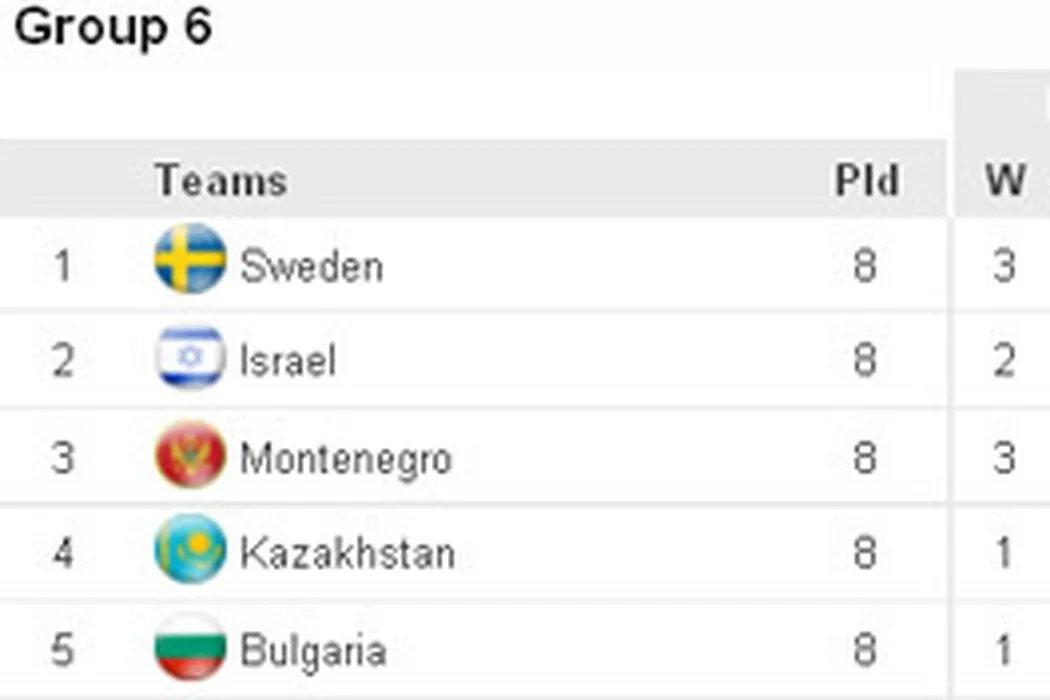
Task: Sort table by Teams column header
Action: pyautogui.click(x=221, y=181)
